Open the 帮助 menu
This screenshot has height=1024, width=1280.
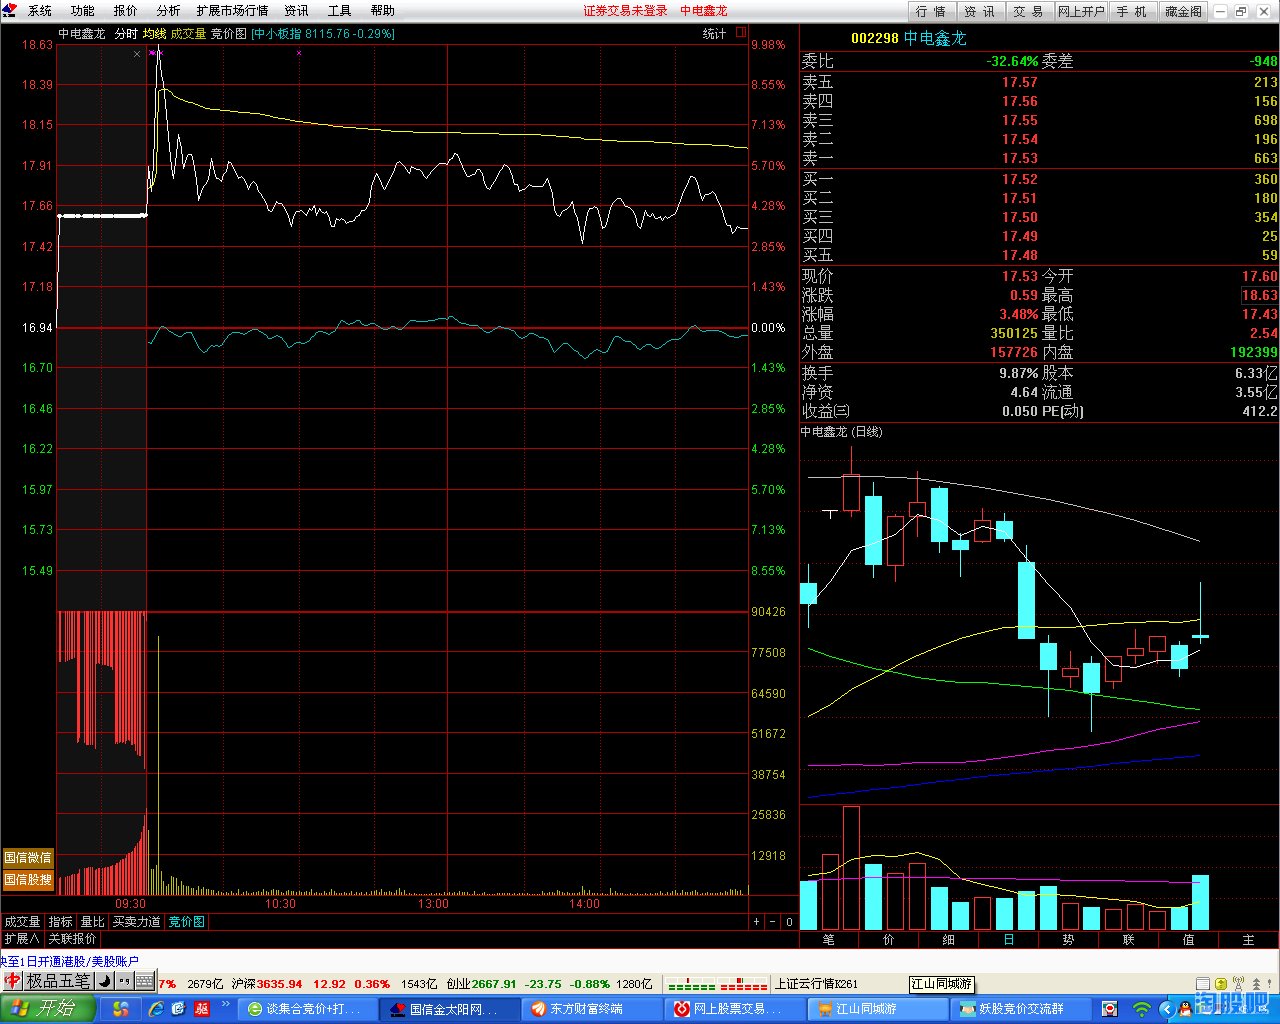383,11
